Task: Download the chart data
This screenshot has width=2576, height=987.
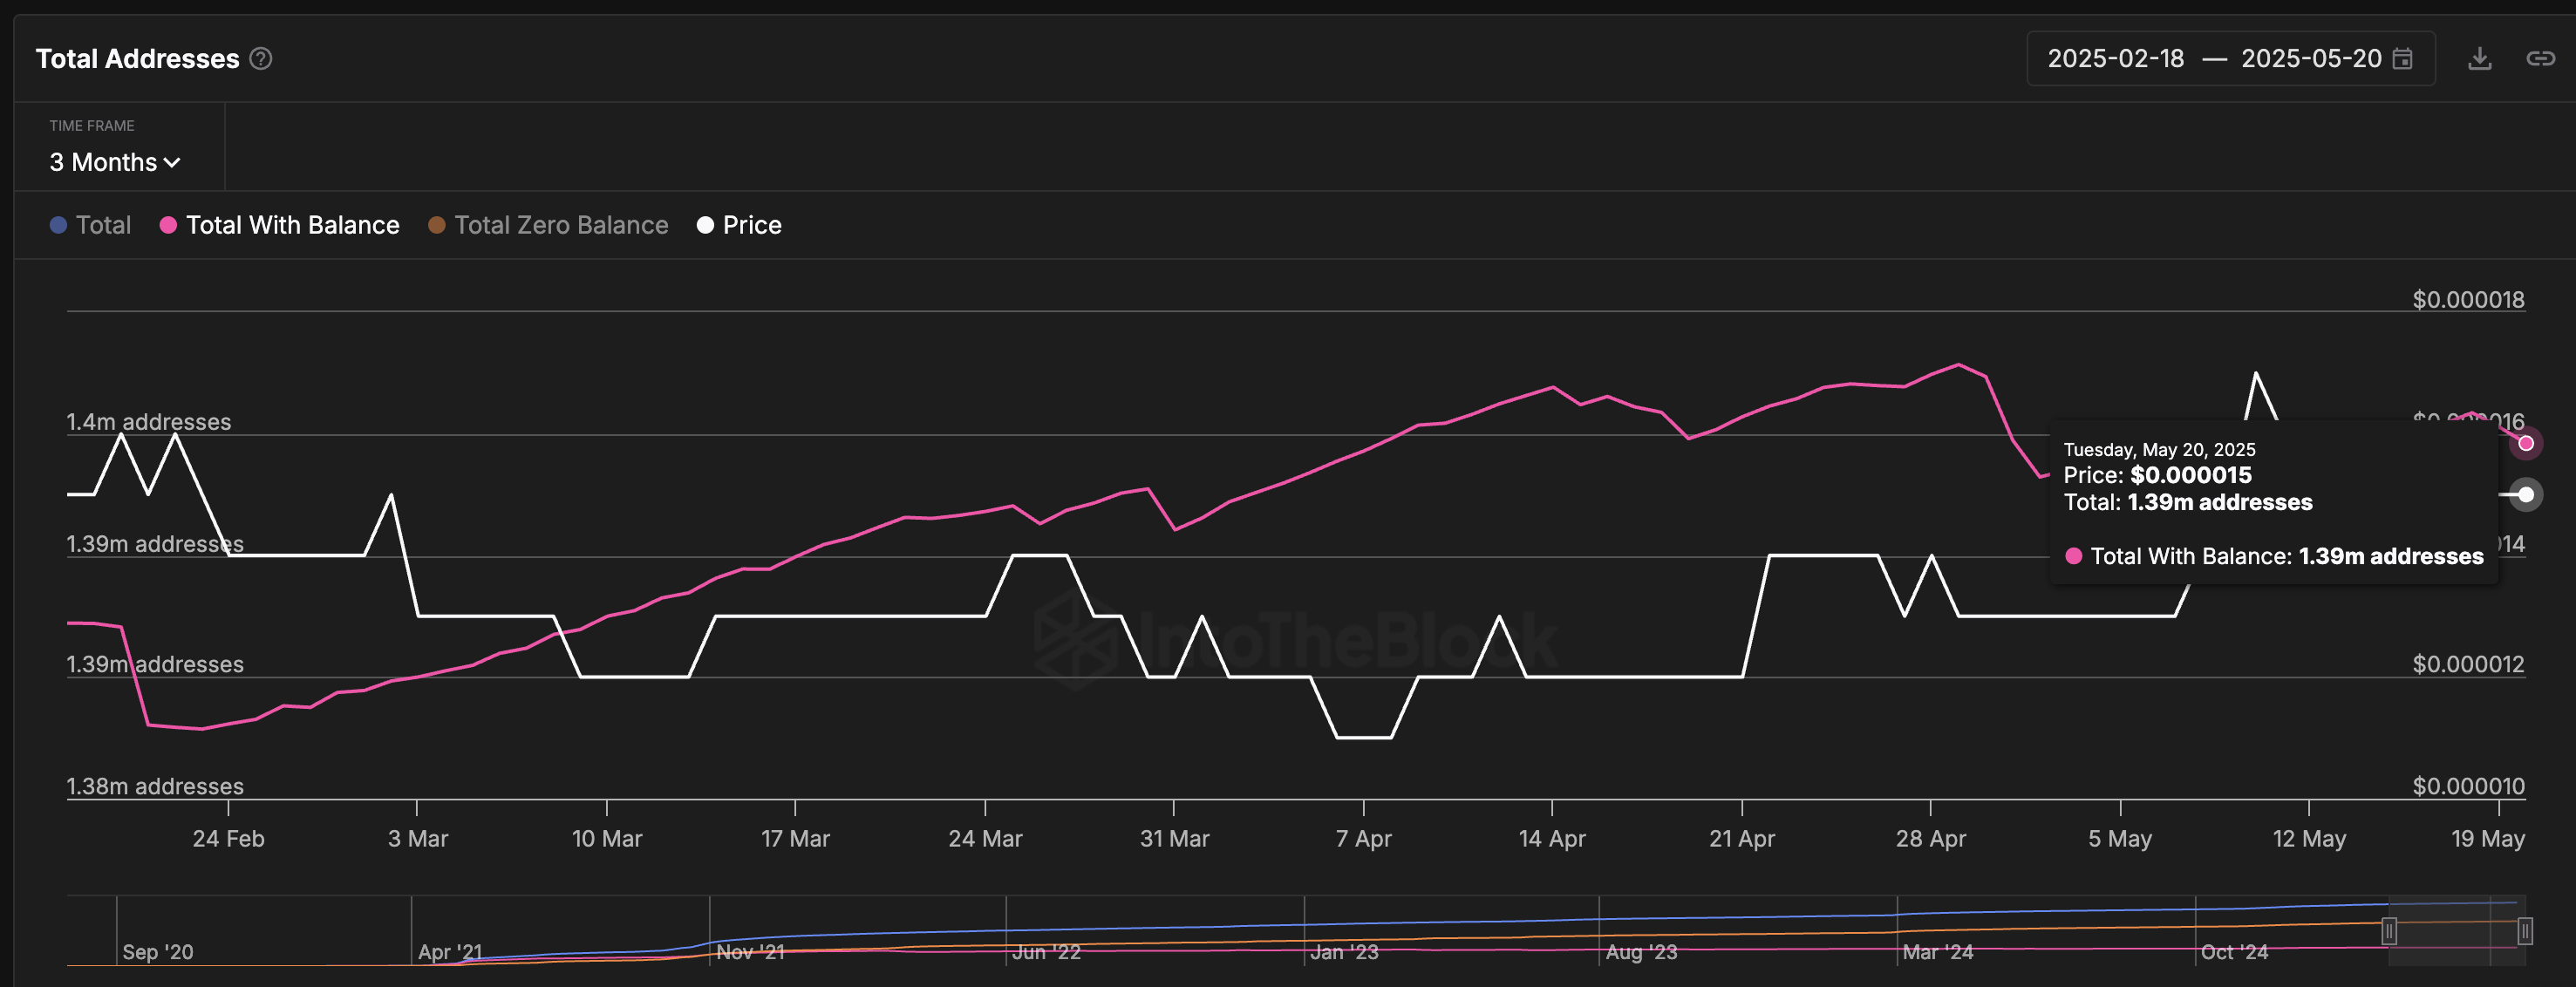Action: [x=2480, y=59]
